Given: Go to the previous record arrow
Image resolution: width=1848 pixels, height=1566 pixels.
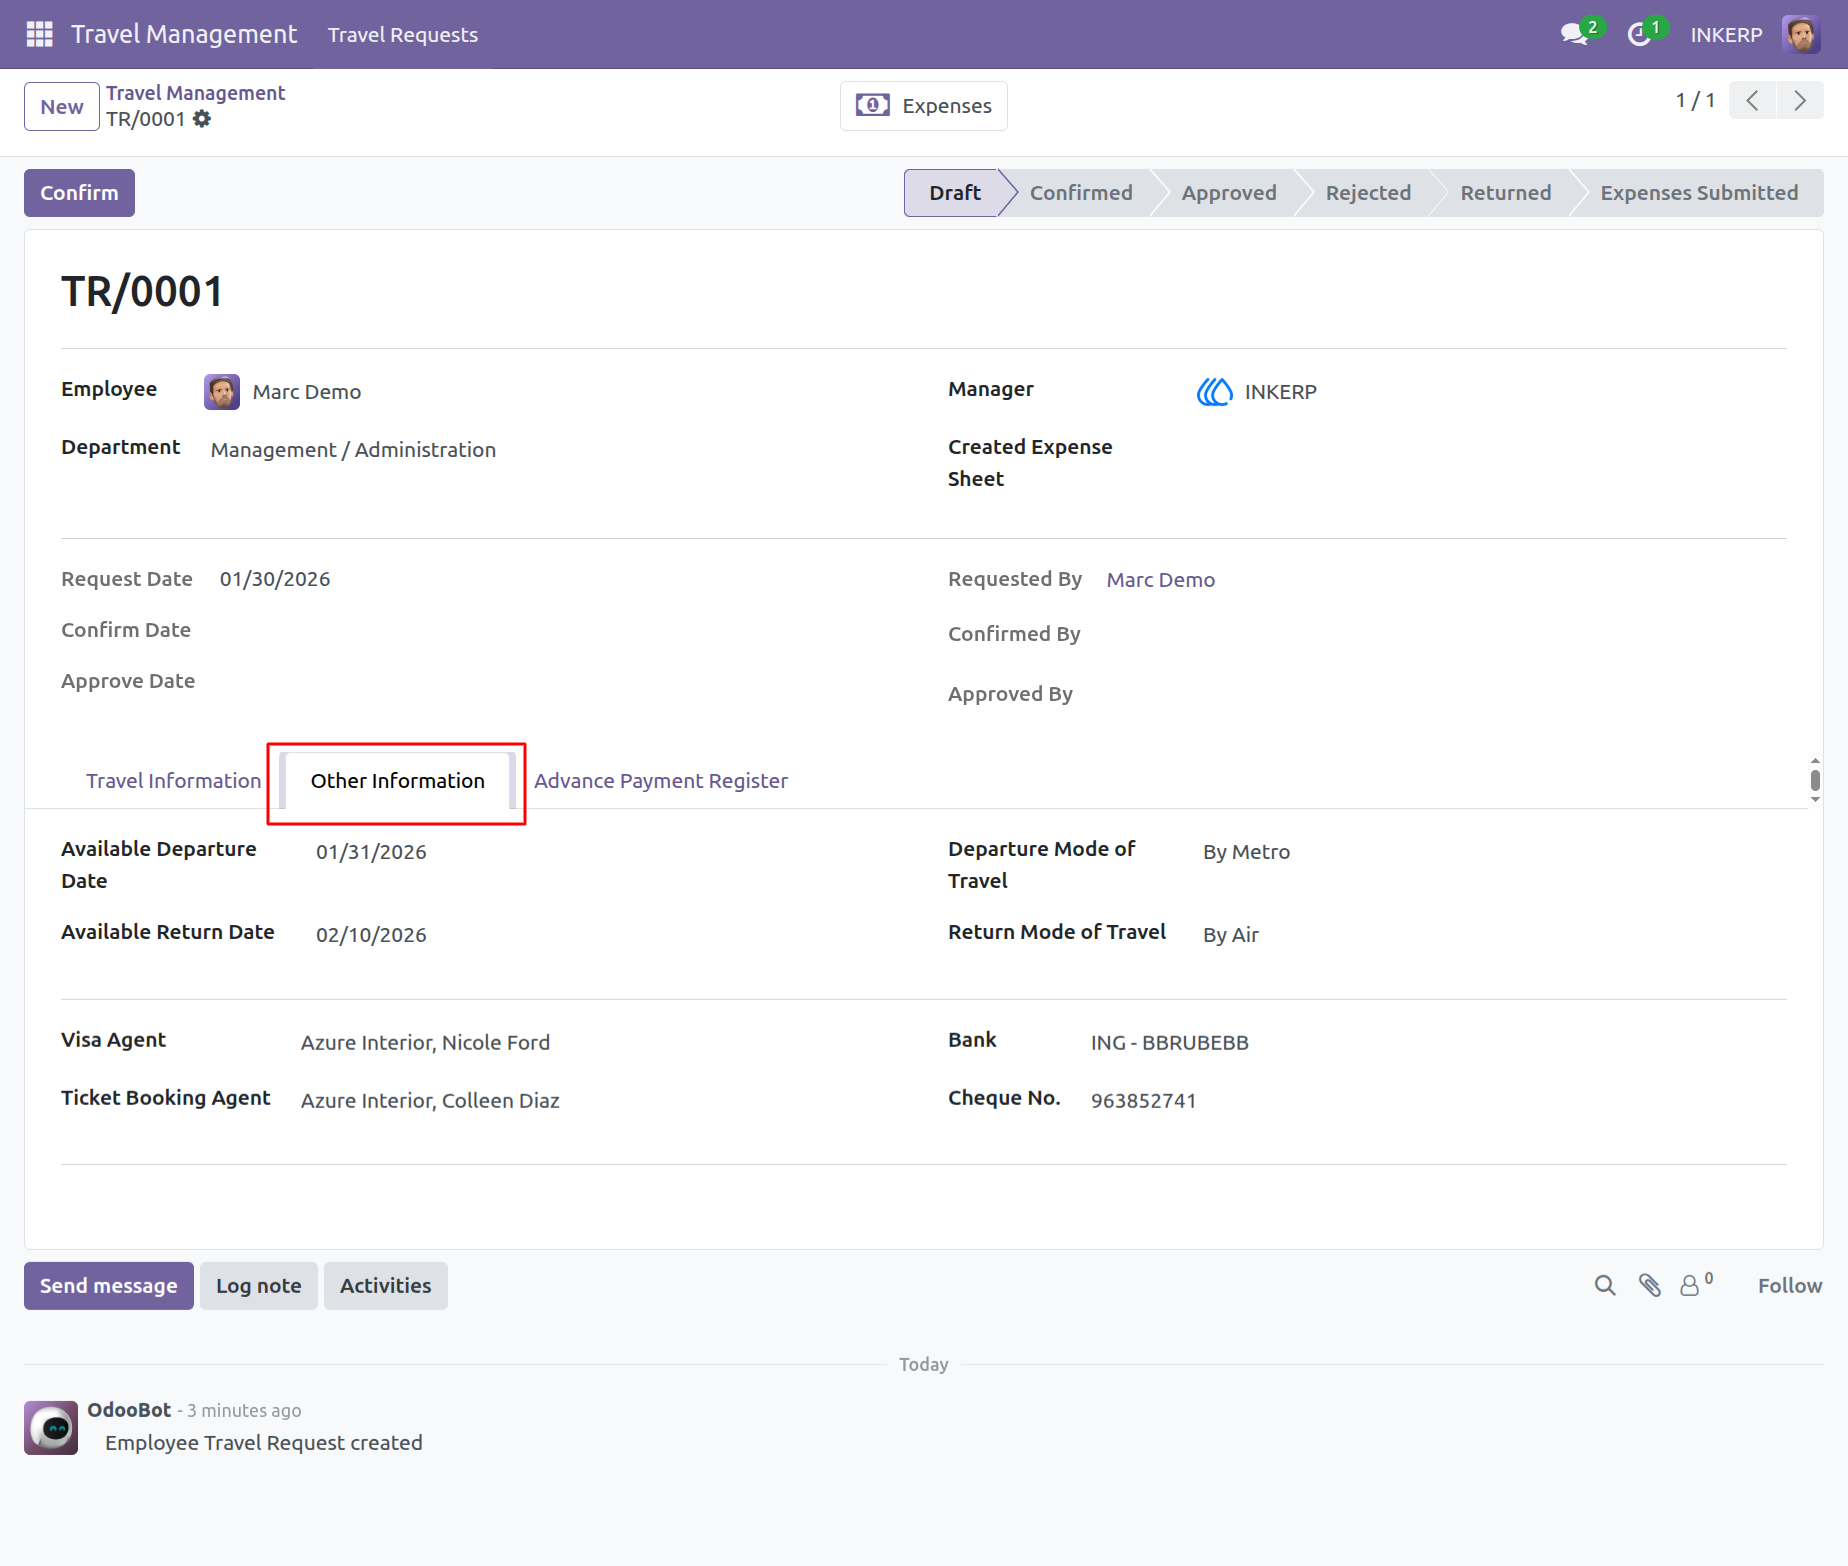Looking at the screenshot, I should point(1752,100).
